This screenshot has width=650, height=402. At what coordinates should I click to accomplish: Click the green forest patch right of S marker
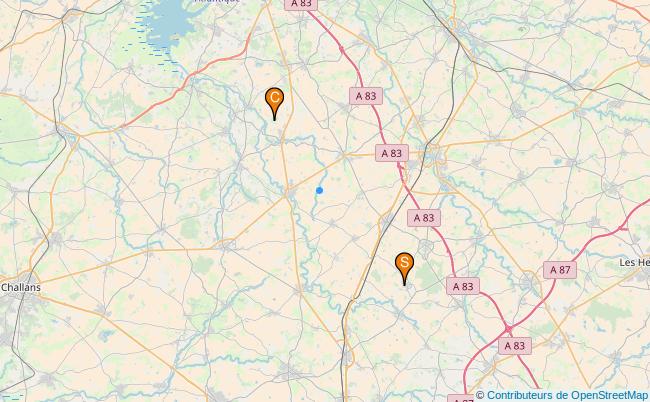428,274
